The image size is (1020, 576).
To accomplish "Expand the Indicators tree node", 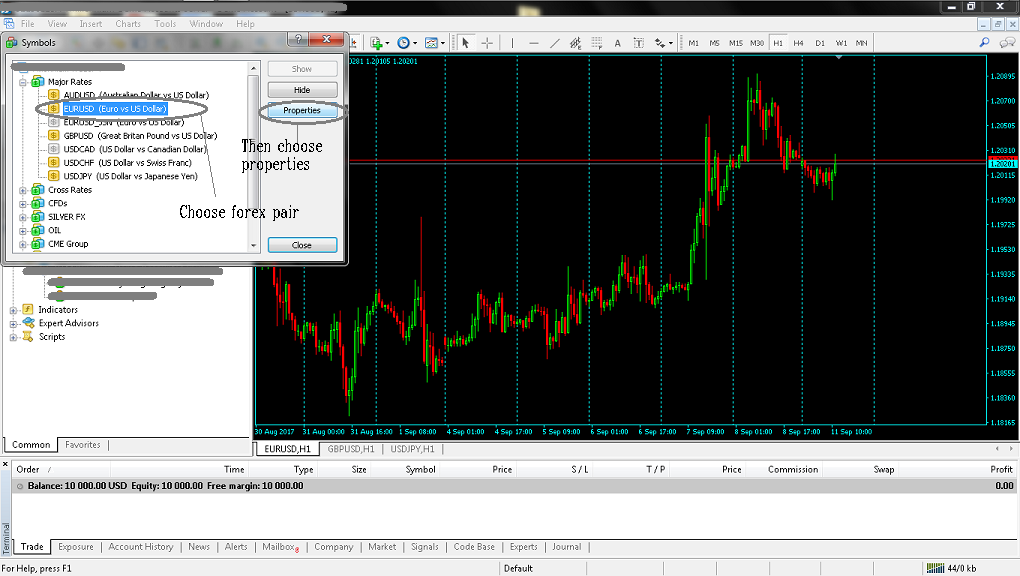I will [13, 310].
